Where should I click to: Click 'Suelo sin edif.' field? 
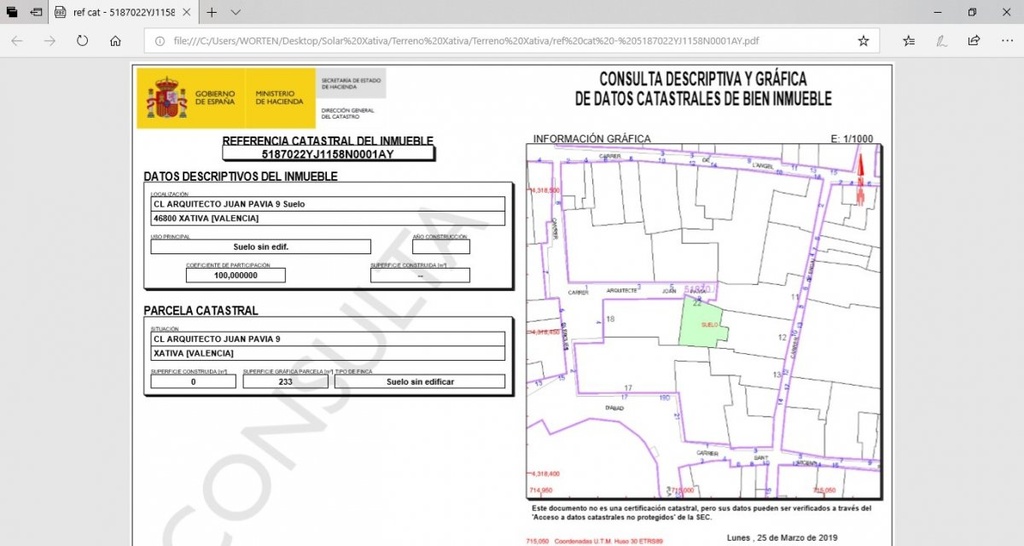[261, 247]
